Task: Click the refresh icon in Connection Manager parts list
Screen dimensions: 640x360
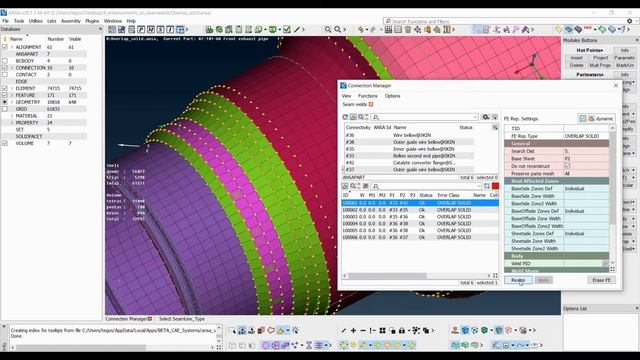Action: 345,117
